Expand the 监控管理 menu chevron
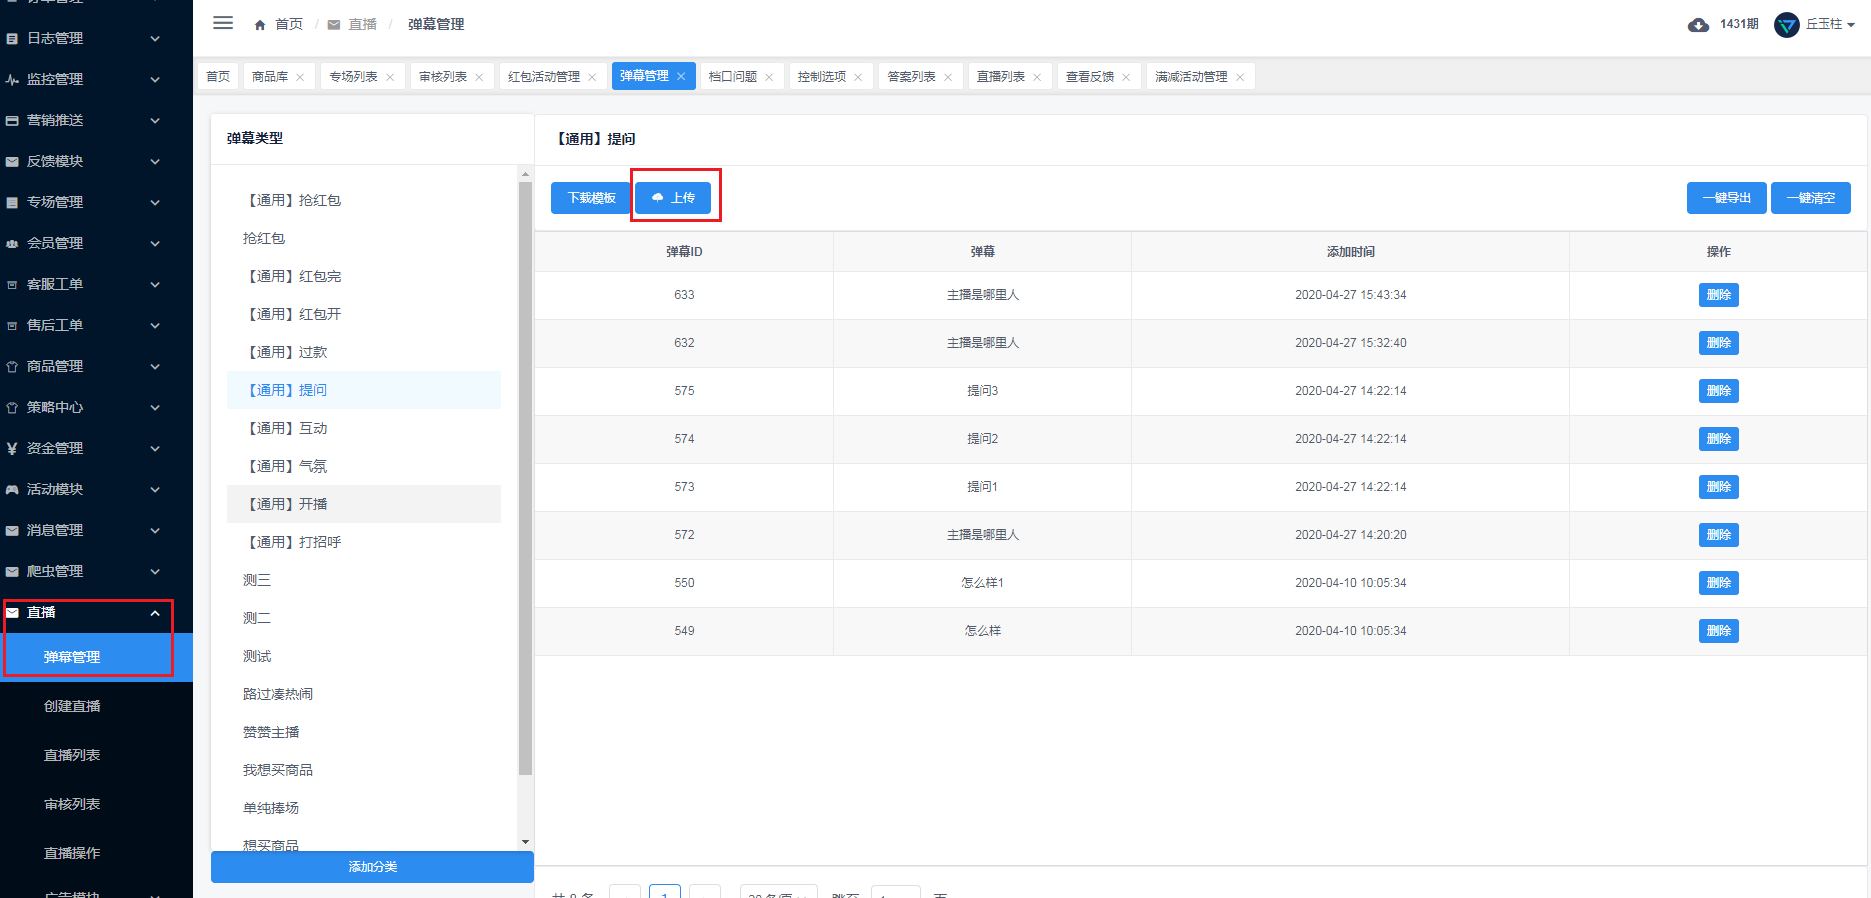The height and width of the screenshot is (898, 1871). [155, 80]
